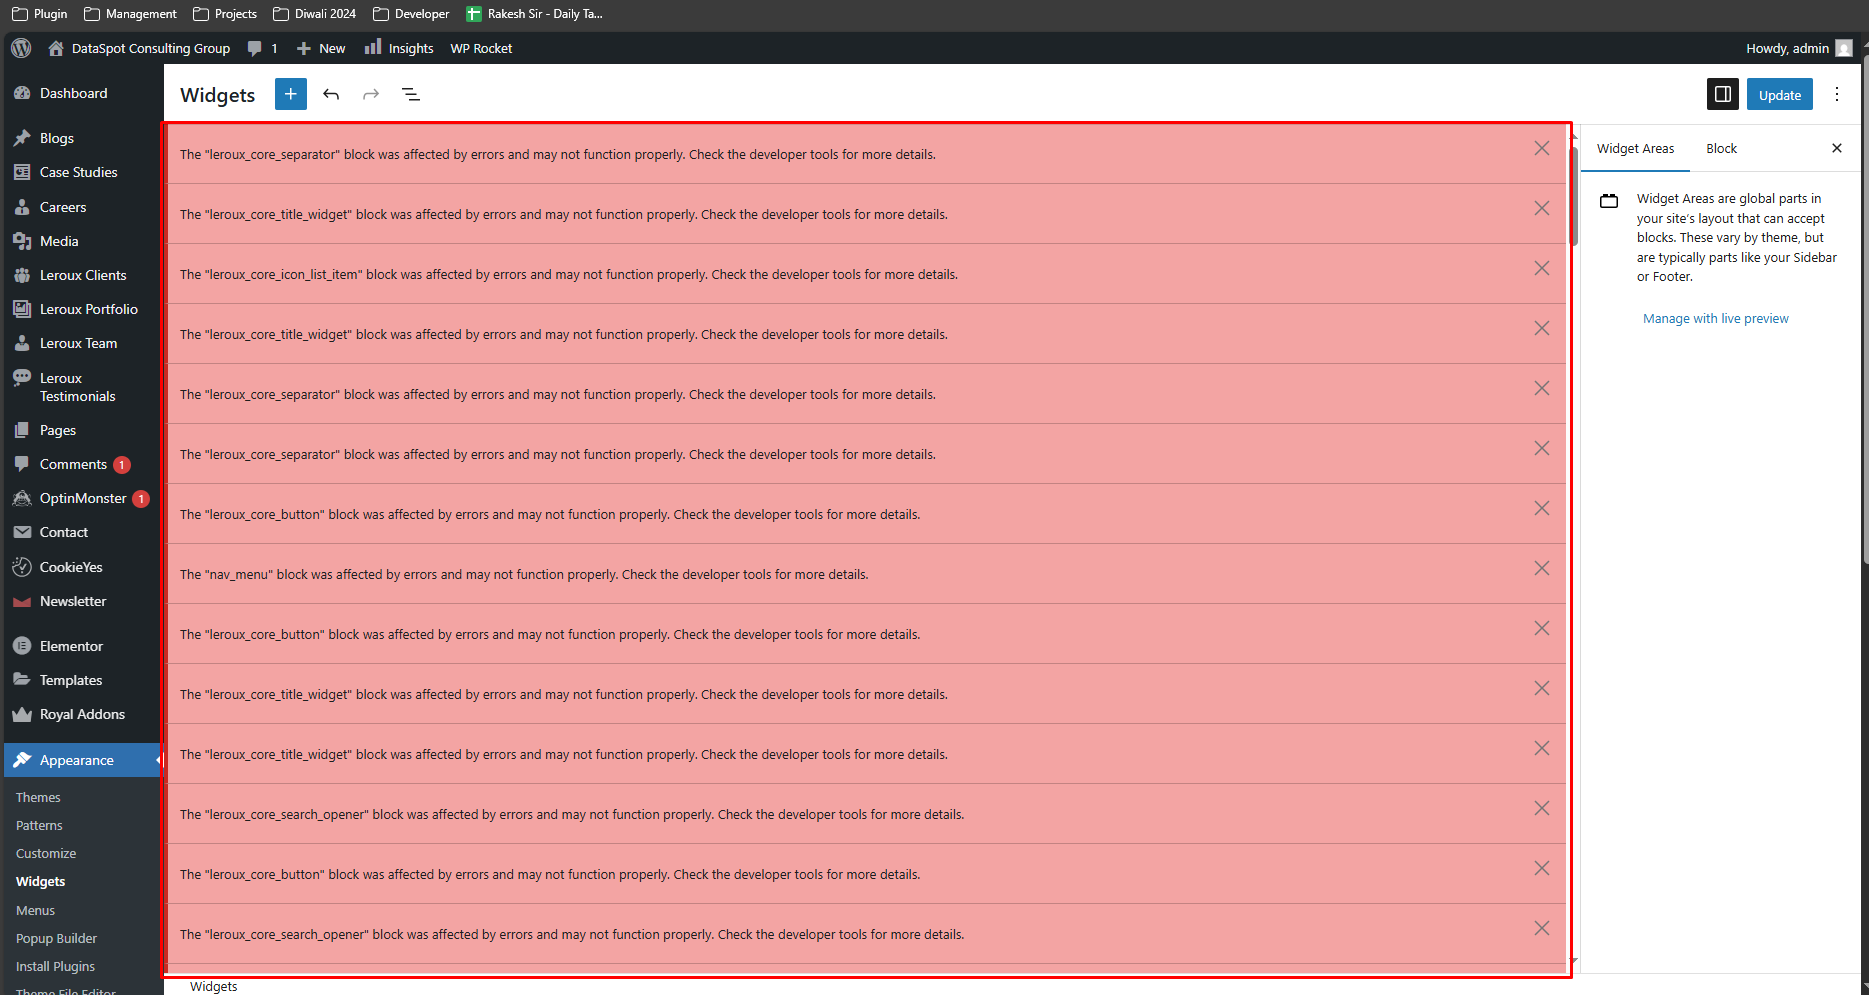The width and height of the screenshot is (1869, 995).
Task: Open Dashboard in the sidebar
Action: 82,93
